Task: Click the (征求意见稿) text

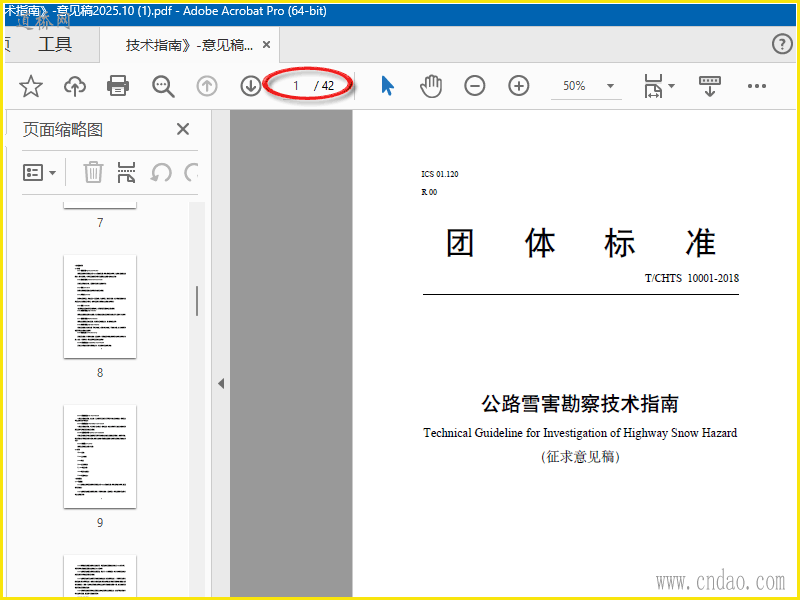Action: pyautogui.click(x=580, y=456)
